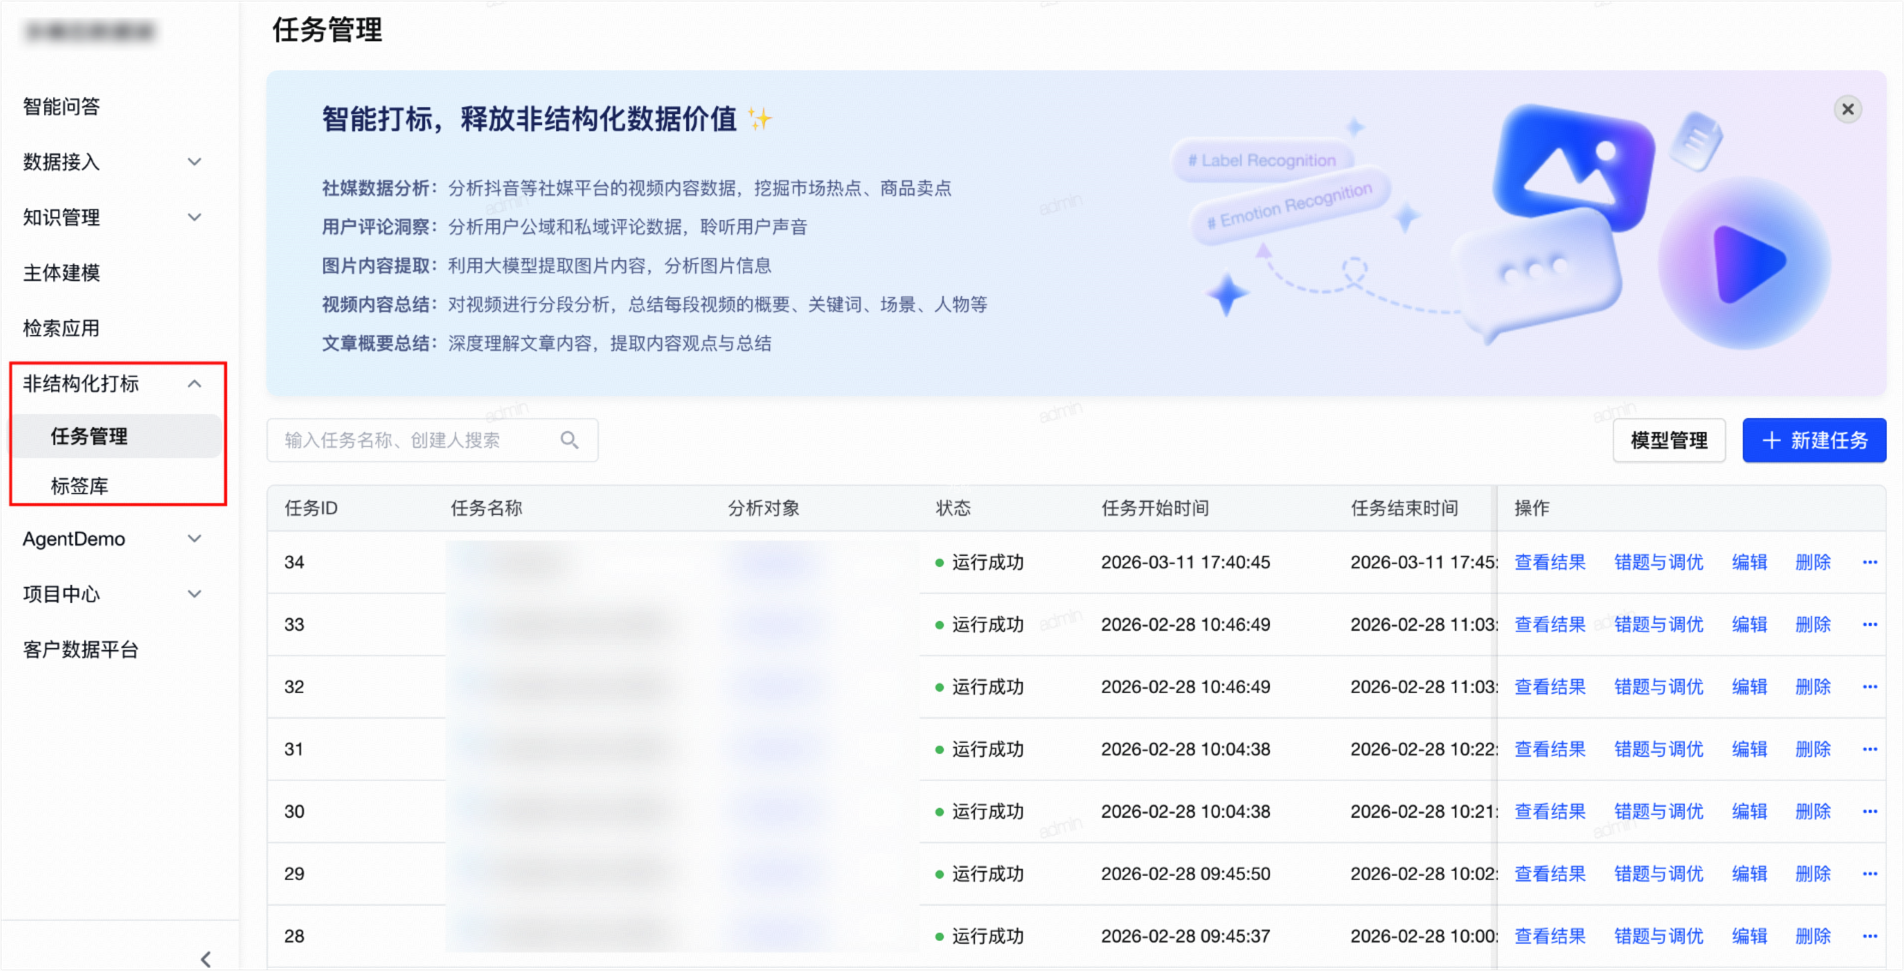
Task: Delete task 29
Action: tap(1813, 874)
